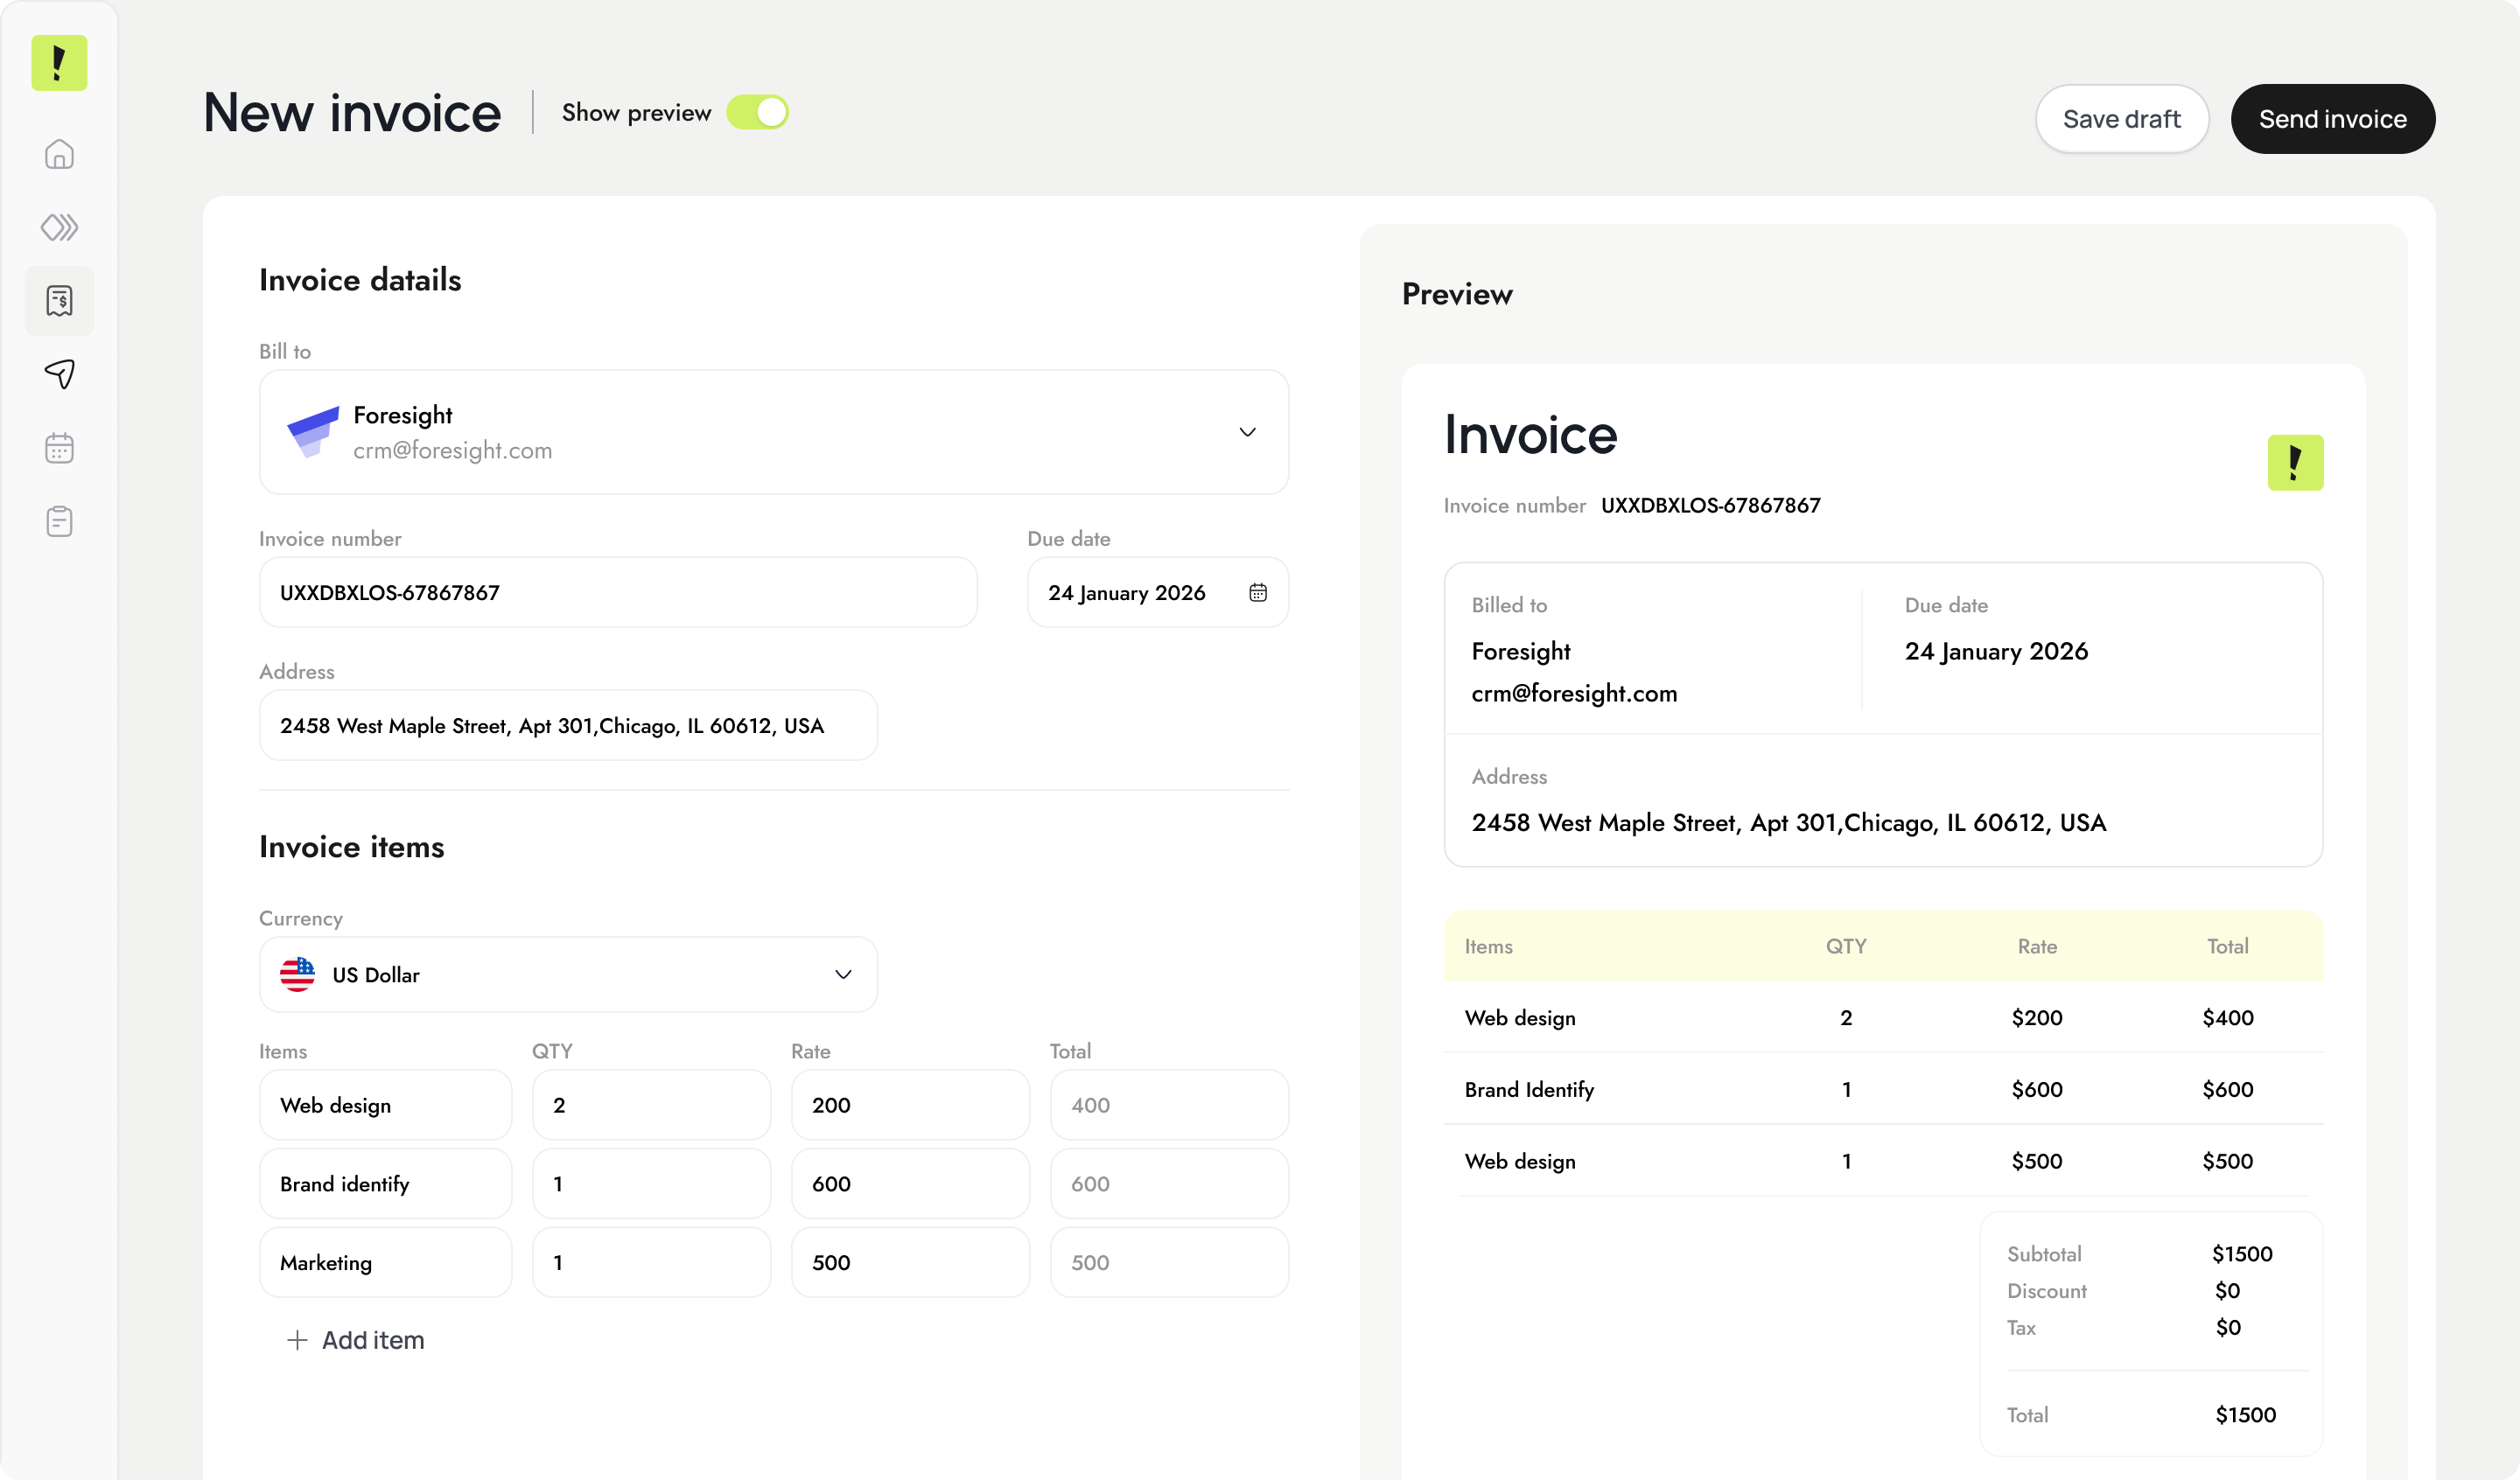Click the Subtotal $1500 value in the preview
This screenshot has height=1480, width=2520.
pos(2241,1254)
